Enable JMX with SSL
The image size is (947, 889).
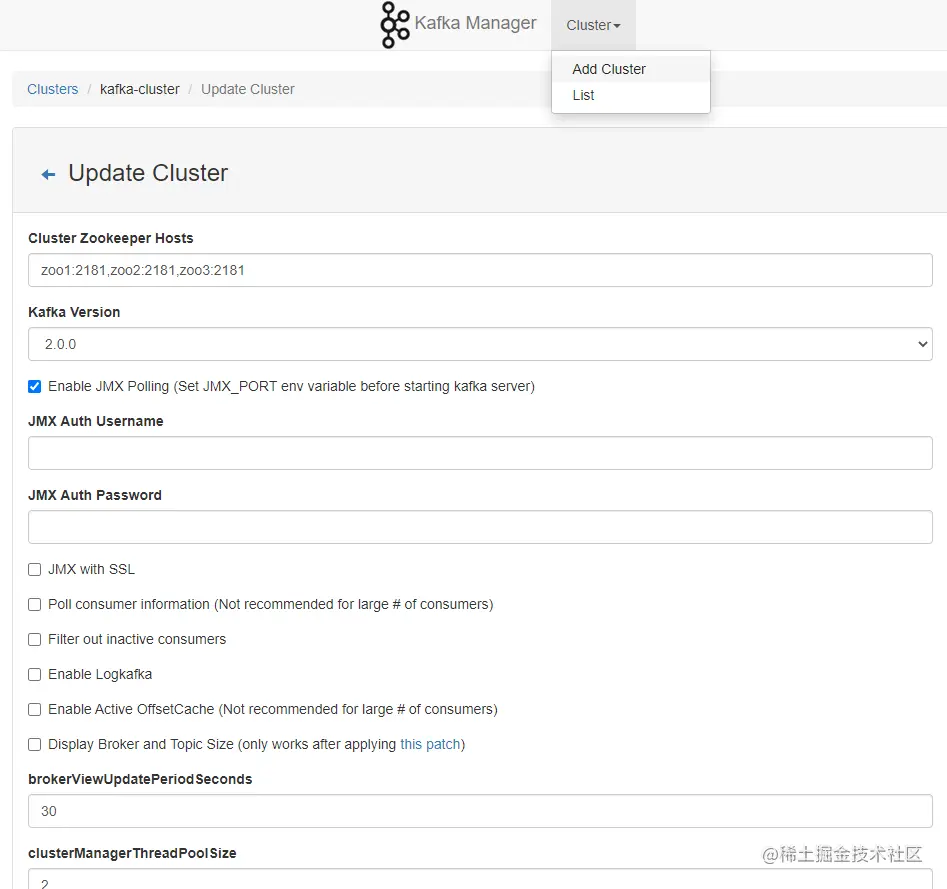(34, 569)
